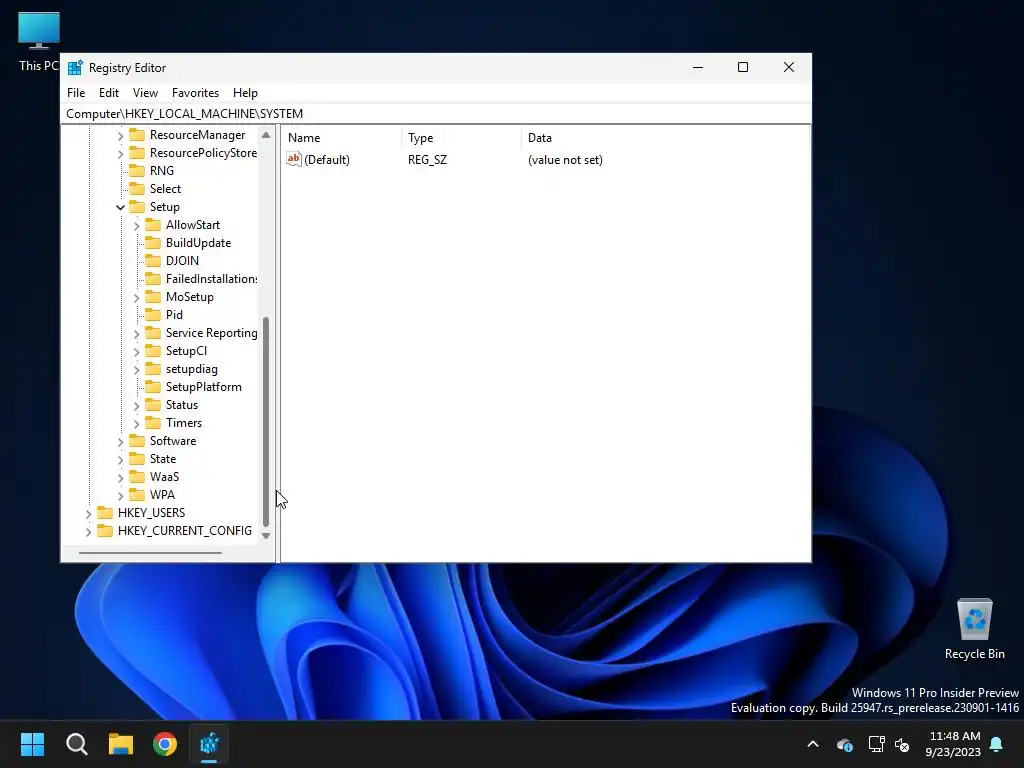Click the (Default) string value icon
Screen dimensions: 1024x768
click(x=294, y=159)
